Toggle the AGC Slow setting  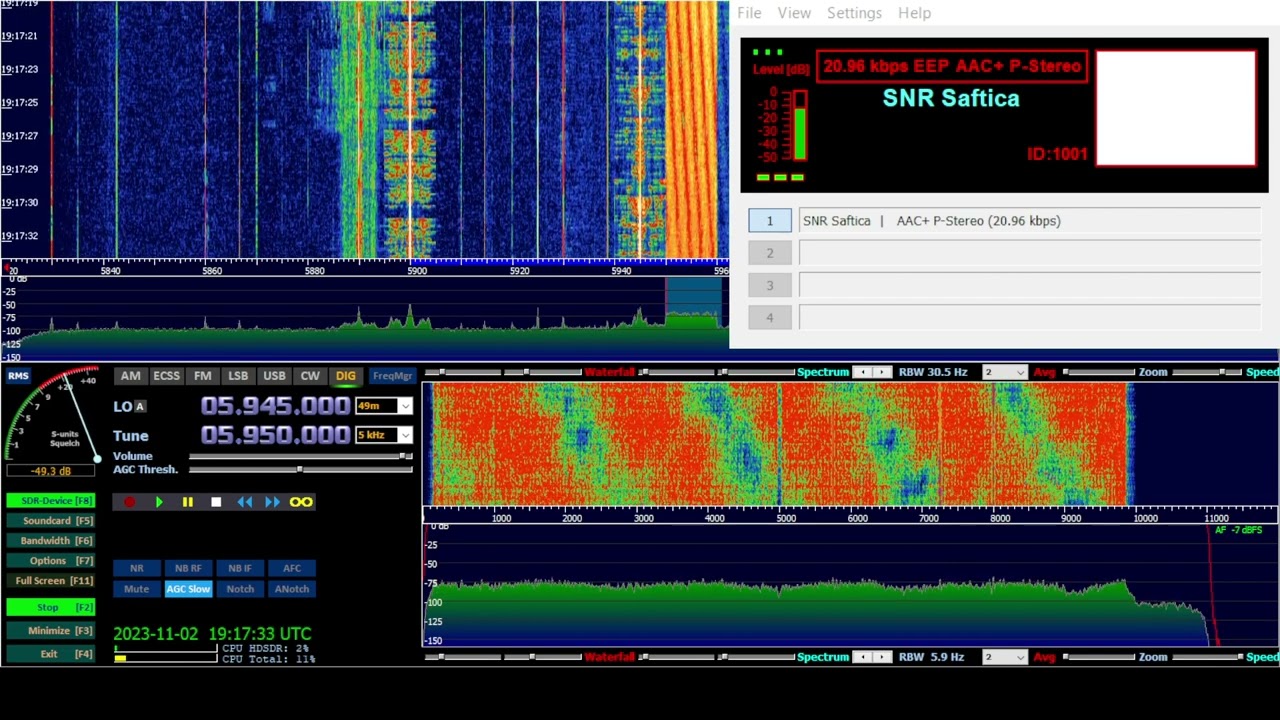188,589
